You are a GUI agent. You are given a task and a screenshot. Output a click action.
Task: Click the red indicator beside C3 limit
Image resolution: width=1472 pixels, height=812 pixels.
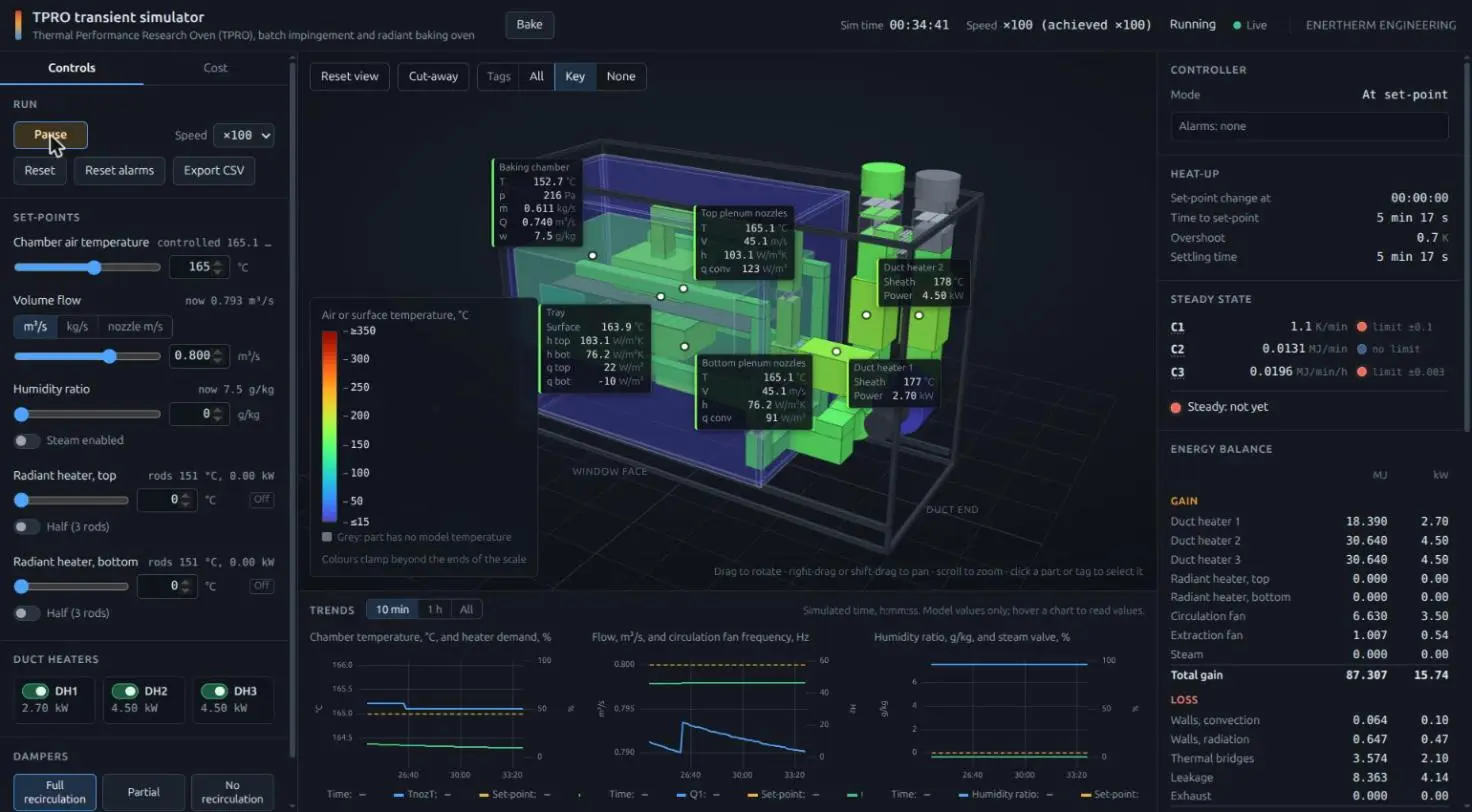coord(1362,372)
